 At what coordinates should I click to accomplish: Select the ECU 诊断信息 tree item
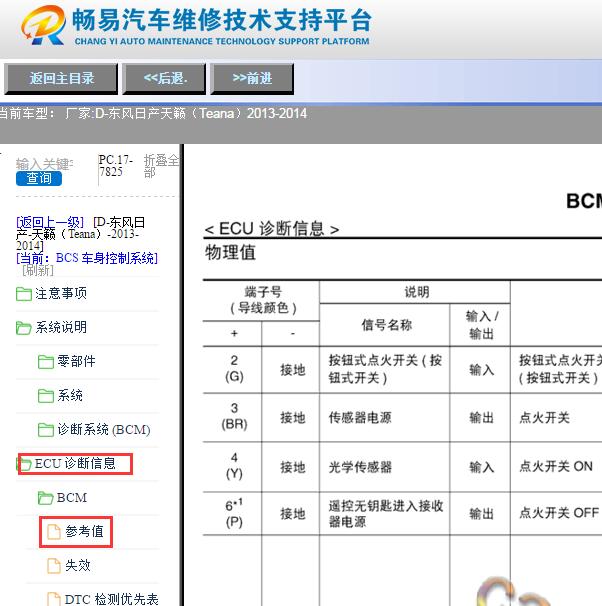[x=75, y=463]
